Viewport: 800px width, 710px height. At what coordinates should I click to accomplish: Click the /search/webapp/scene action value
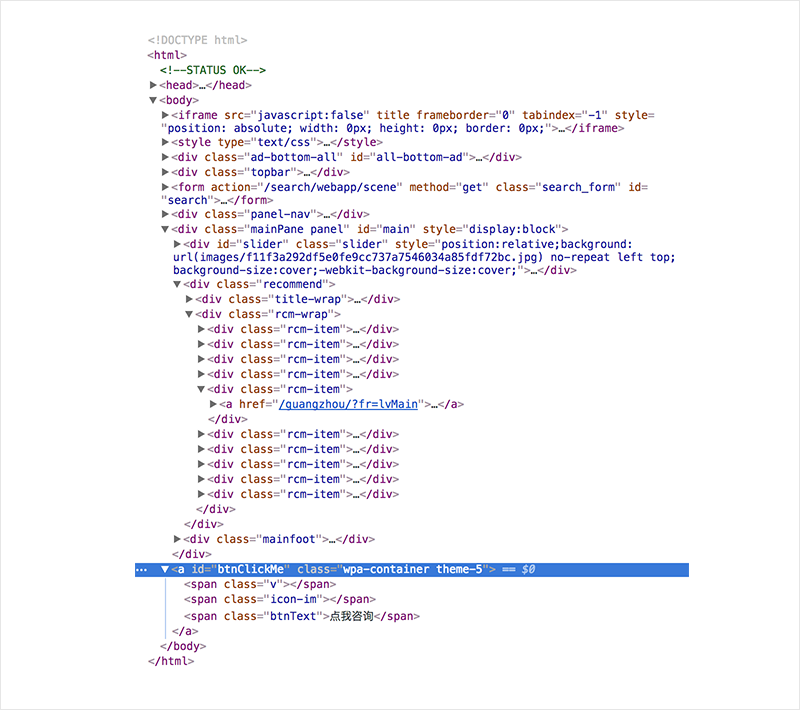pos(330,187)
